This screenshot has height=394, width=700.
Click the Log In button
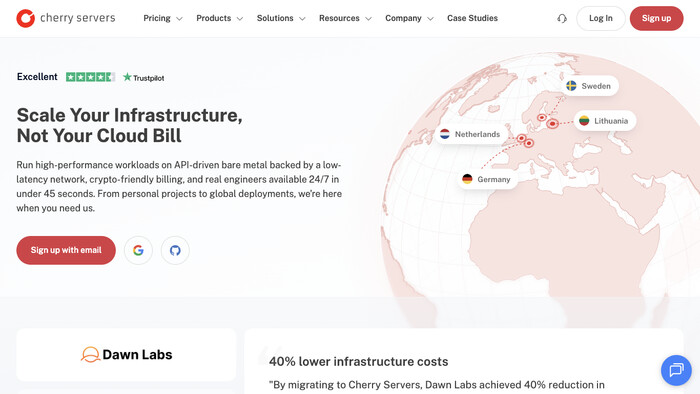pyautogui.click(x=601, y=18)
